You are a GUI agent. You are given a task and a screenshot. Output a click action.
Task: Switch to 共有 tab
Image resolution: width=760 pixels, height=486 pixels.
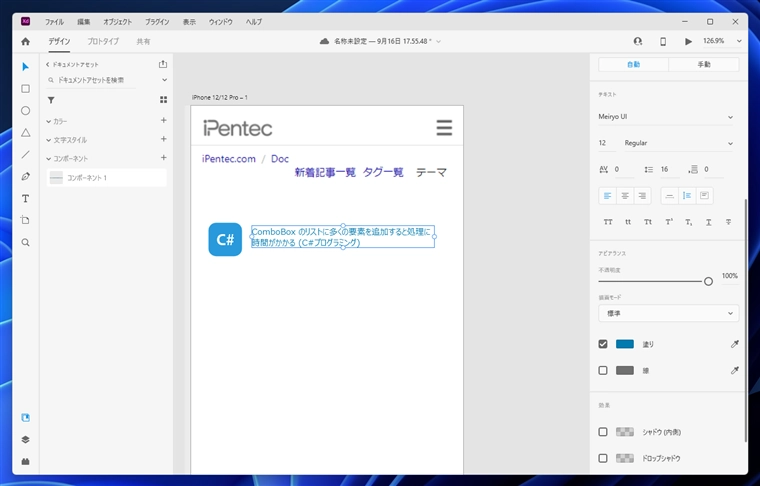pos(143,42)
